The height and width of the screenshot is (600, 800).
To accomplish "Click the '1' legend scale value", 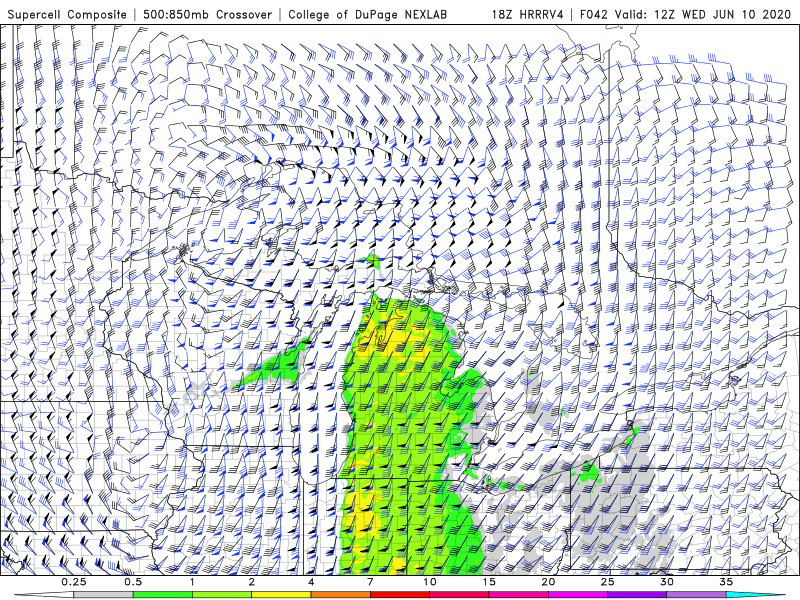I will pyautogui.click(x=192, y=582).
